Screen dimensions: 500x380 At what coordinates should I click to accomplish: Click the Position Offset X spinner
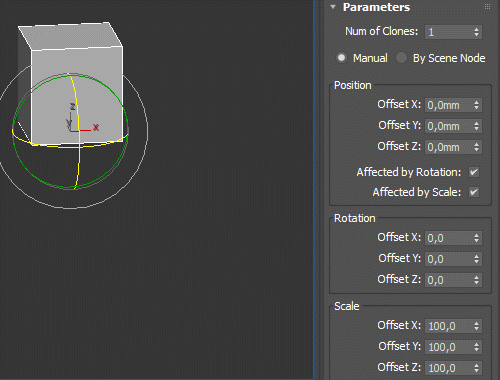[477, 105]
